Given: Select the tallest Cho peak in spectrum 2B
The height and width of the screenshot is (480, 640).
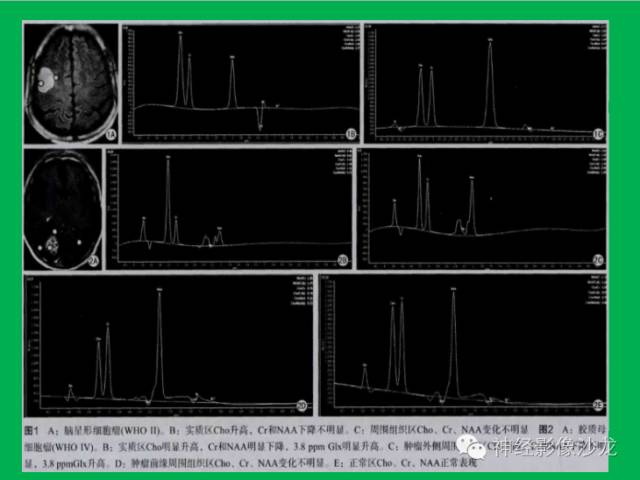Looking at the screenshot, I should [168, 199].
